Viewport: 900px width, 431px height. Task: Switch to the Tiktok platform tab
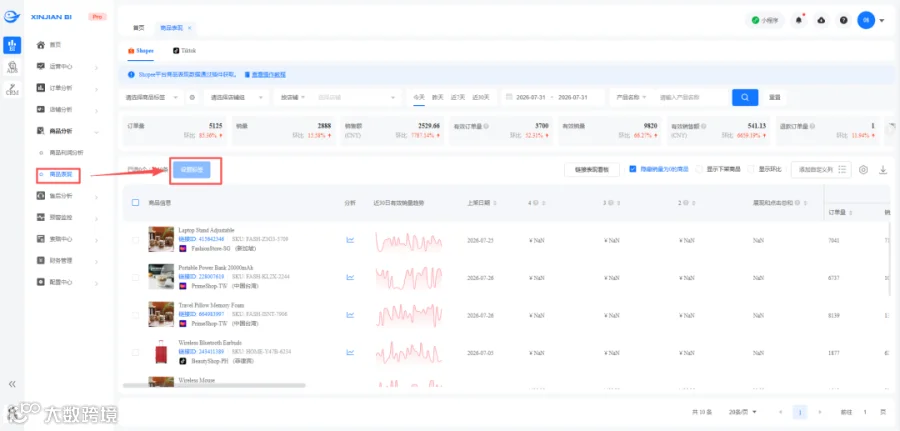coord(184,51)
